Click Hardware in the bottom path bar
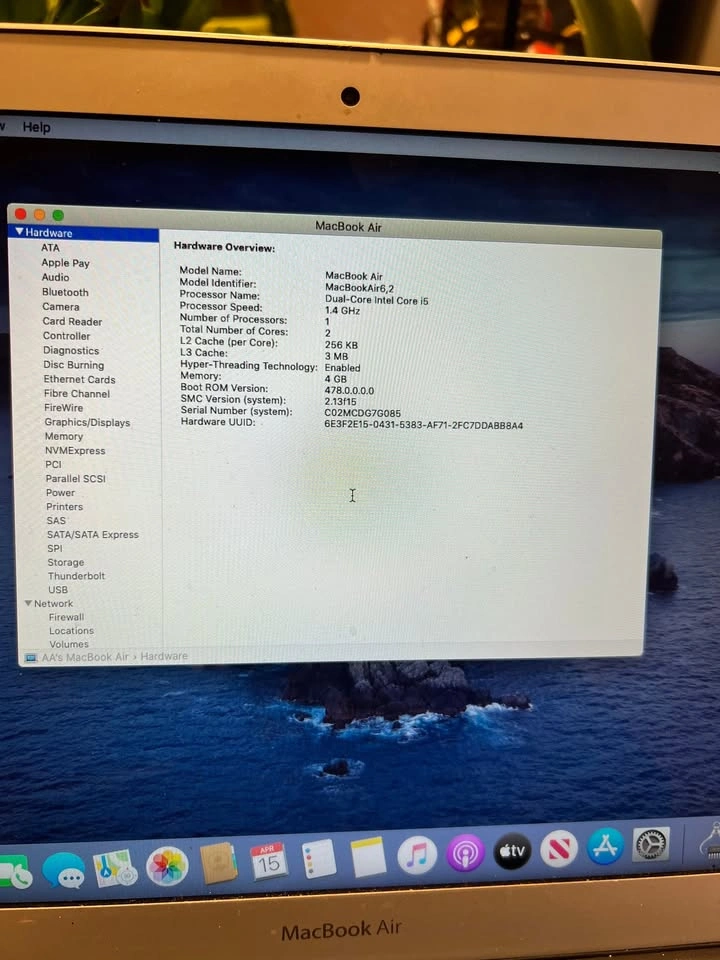The image size is (720, 960). (164, 656)
